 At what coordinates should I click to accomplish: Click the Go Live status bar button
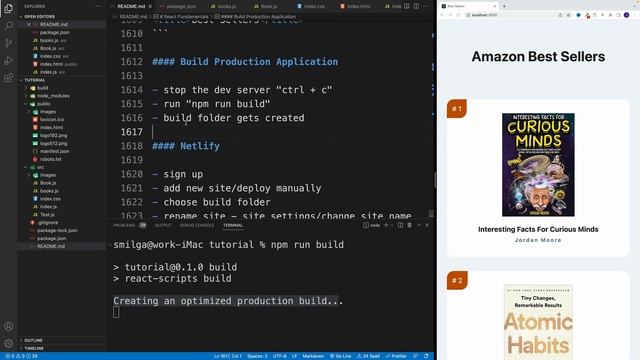pos(340,356)
